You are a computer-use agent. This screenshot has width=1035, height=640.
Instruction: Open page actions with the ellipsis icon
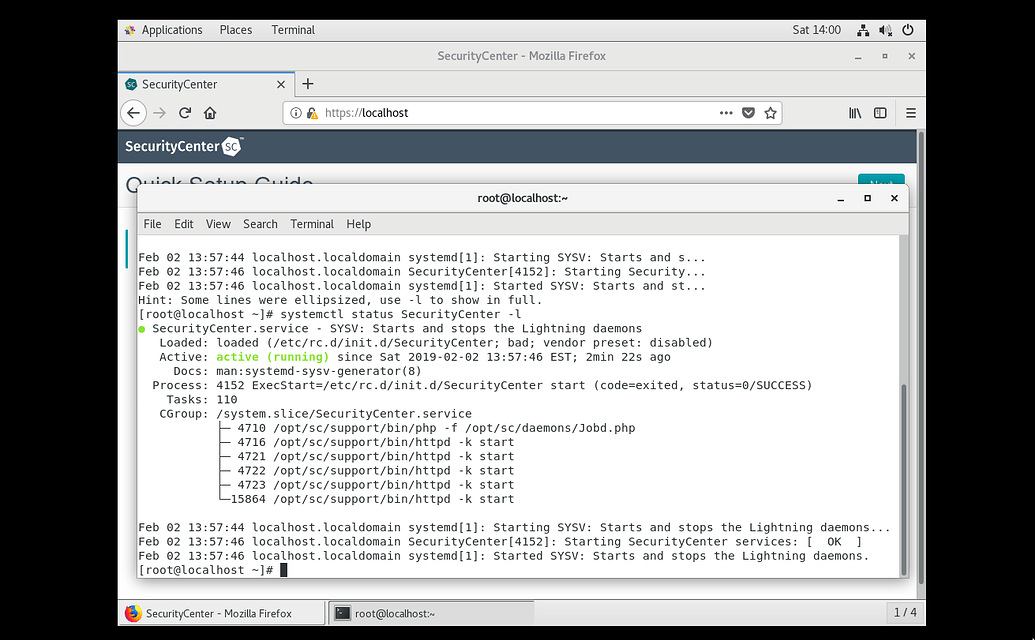point(726,112)
